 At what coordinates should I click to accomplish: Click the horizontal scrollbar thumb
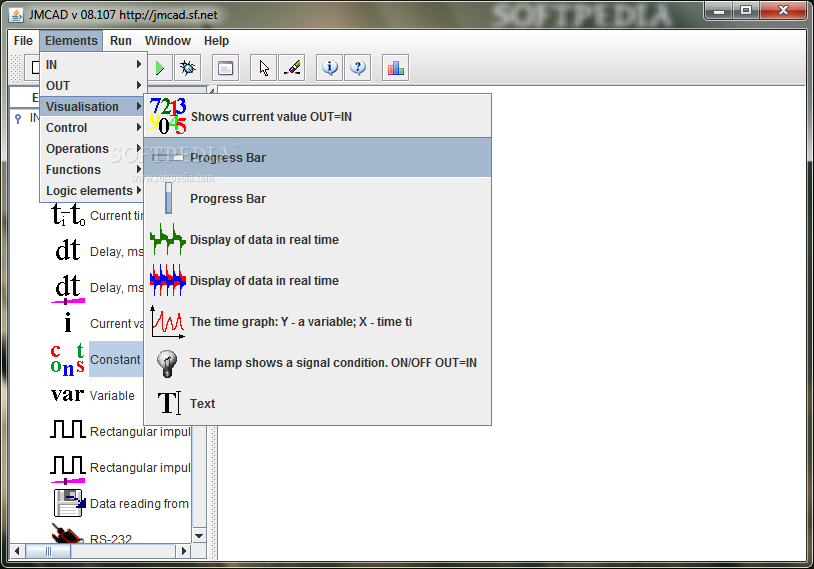point(48,551)
